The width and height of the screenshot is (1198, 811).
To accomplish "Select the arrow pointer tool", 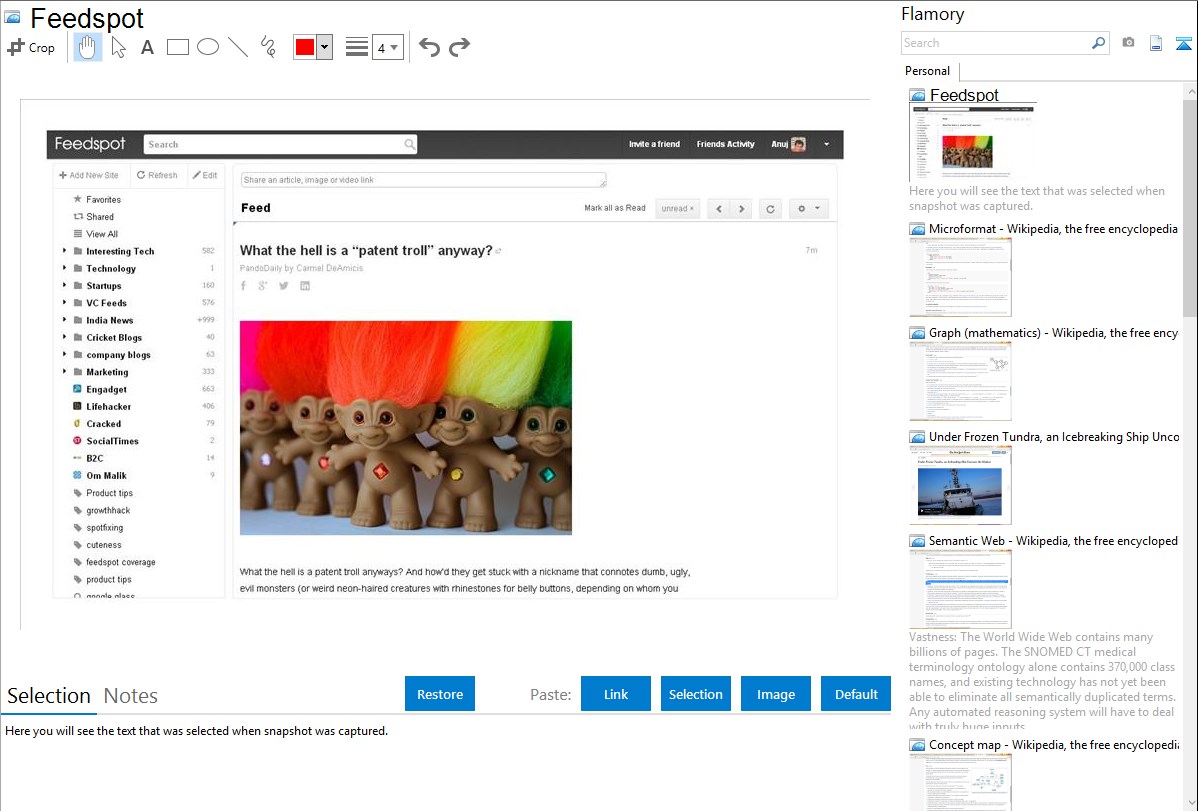I will pos(118,47).
